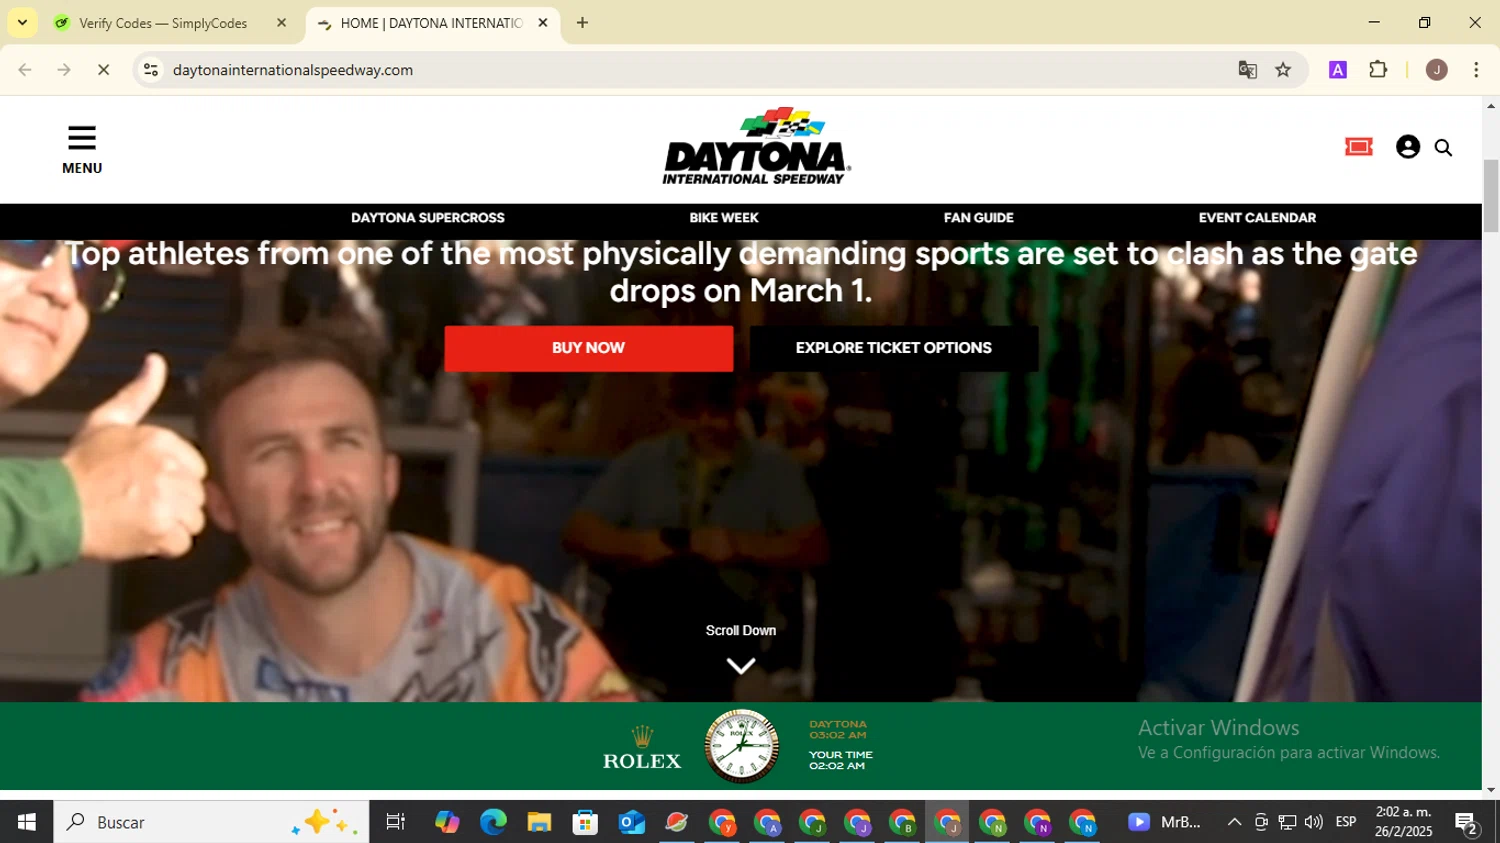Open the tab search dropdown arrow
This screenshot has width=1500, height=843.
pos(22,23)
